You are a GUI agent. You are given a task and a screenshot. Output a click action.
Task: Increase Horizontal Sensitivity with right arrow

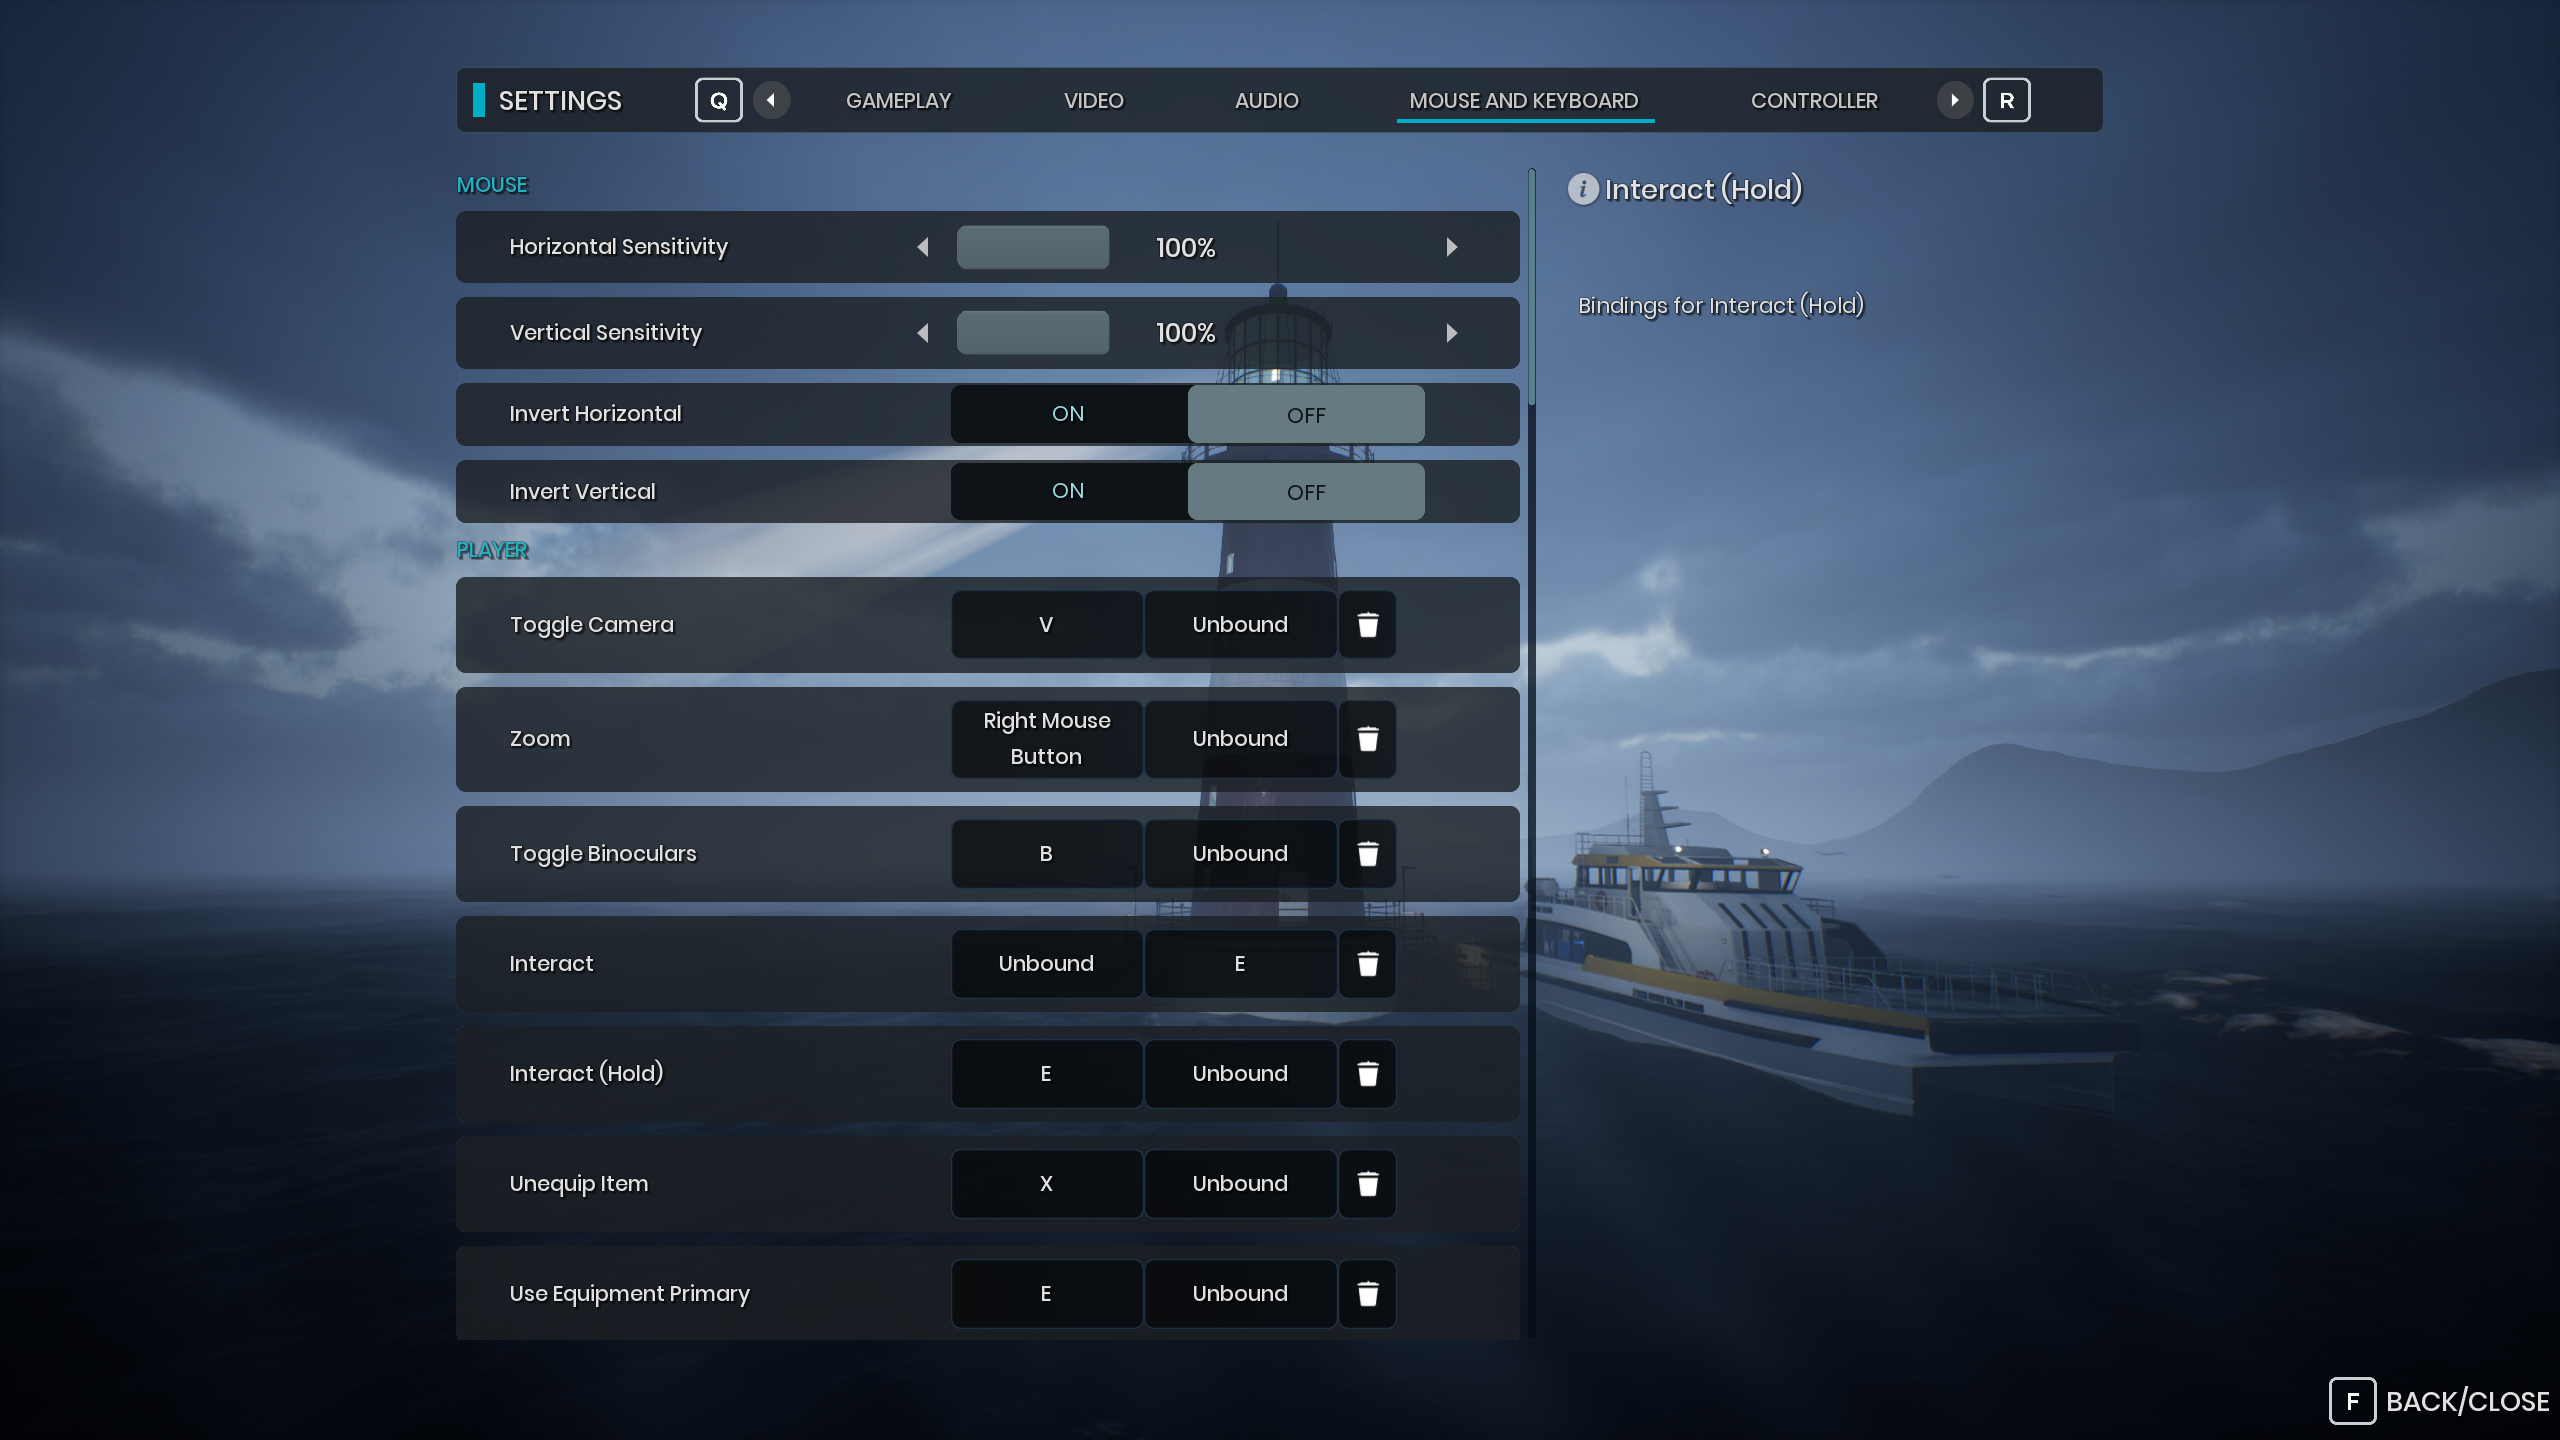pyautogui.click(x=1451, y=247)
